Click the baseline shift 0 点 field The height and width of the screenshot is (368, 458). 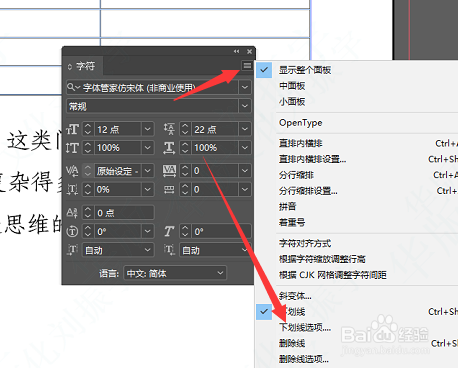coord(124,213)
